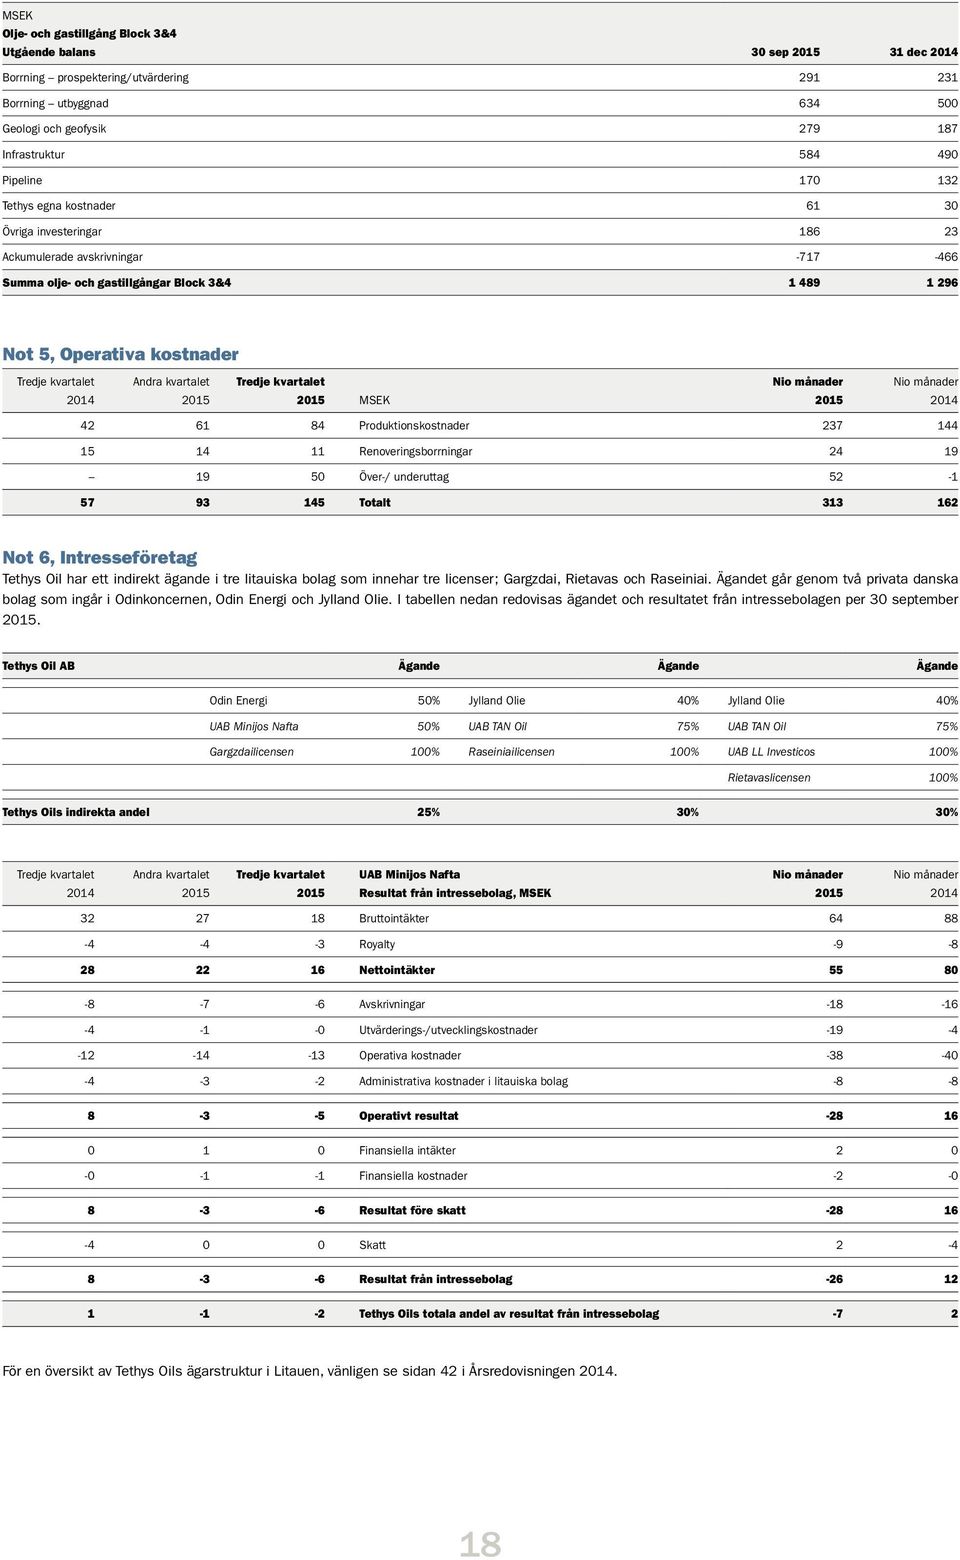Select the 'Pipeline' row label

click(22, 181)
